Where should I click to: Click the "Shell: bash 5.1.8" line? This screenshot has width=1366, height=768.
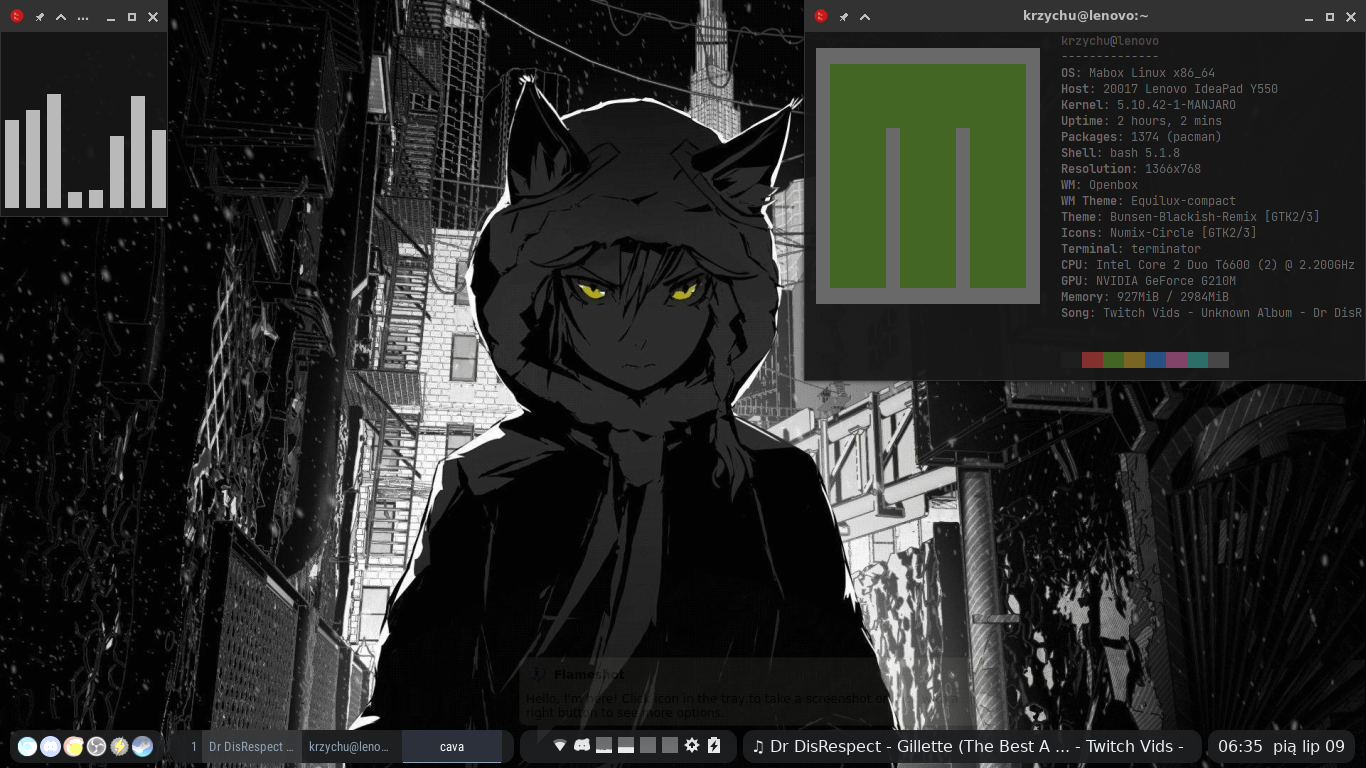point(1120,153)
